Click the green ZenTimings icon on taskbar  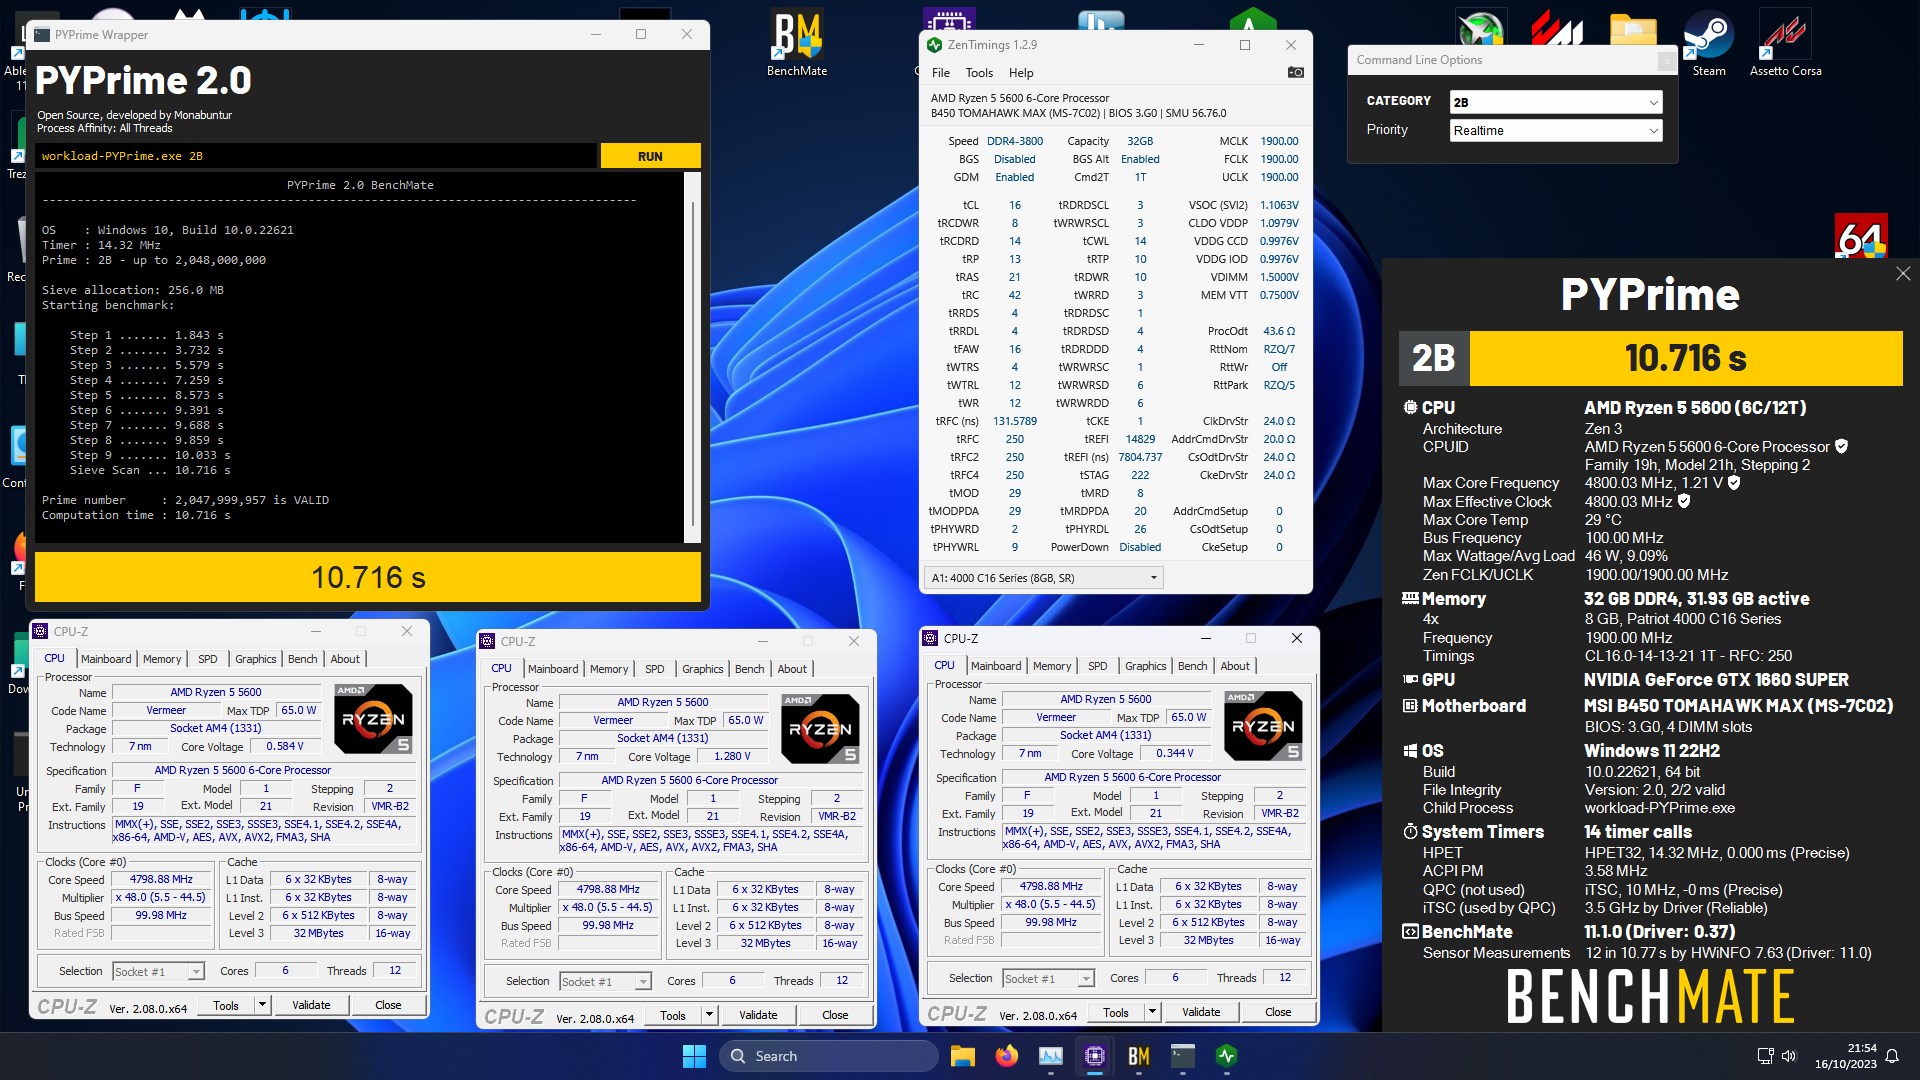1227,1056
